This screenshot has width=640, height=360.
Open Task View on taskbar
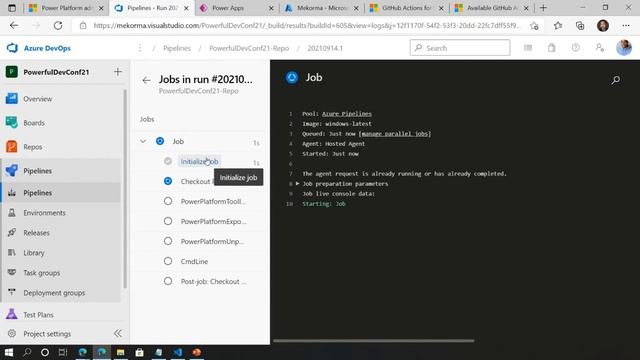point(62,352)
